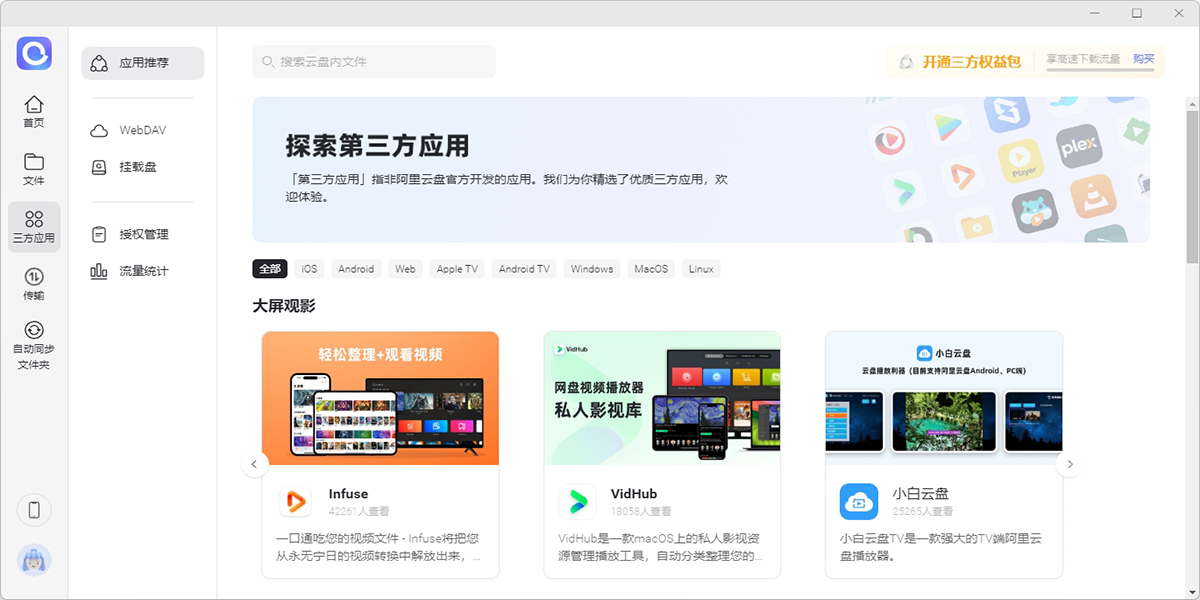The height and width of the screenshot is (600, 1200).
Task: Show next apps with right carousel arrow
Action: (1070, 464)
